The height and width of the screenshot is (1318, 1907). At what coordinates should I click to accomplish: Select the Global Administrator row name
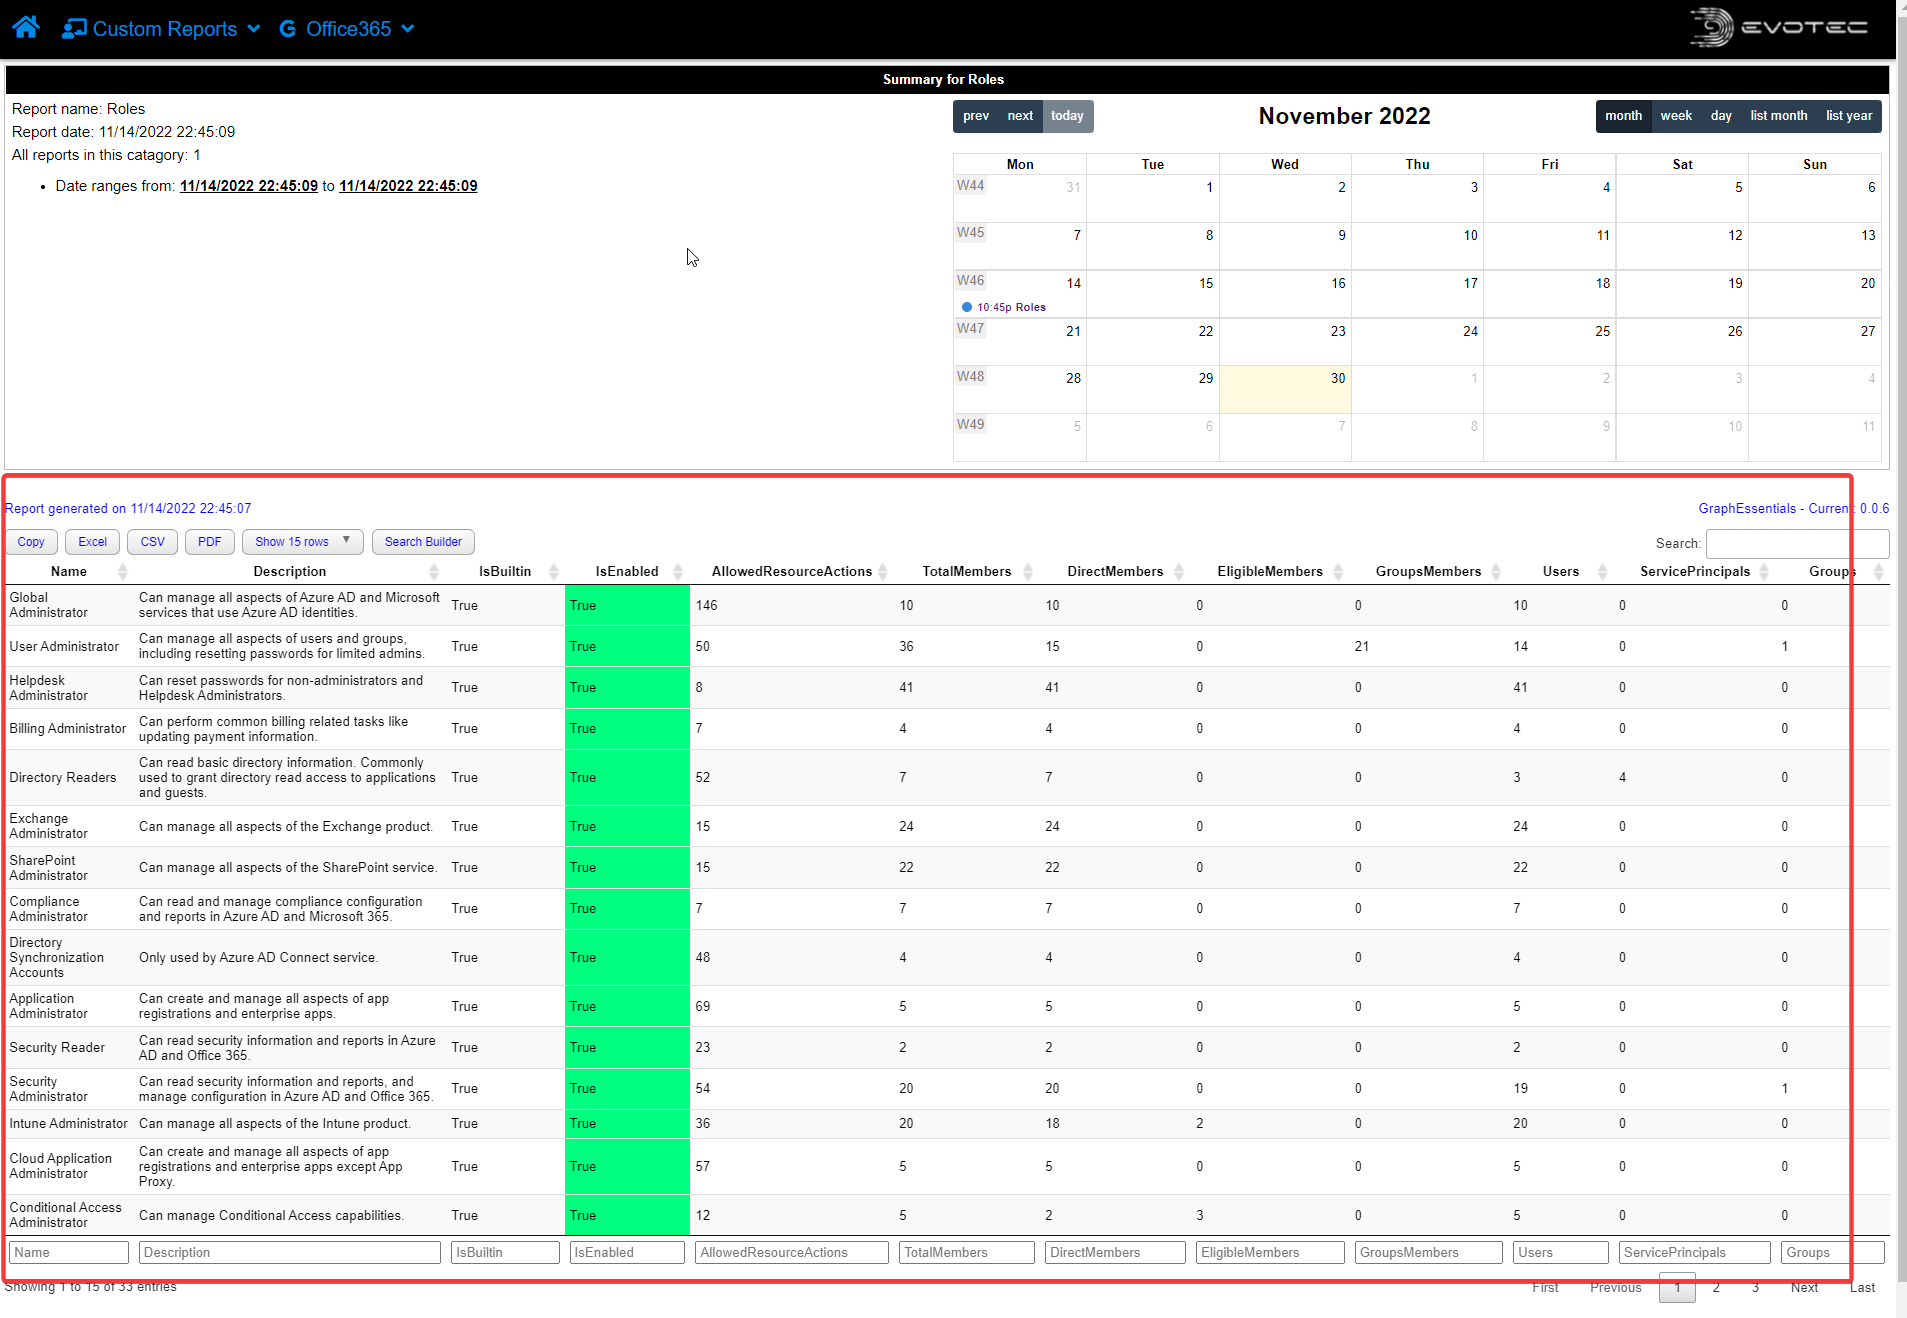[49, 605]
